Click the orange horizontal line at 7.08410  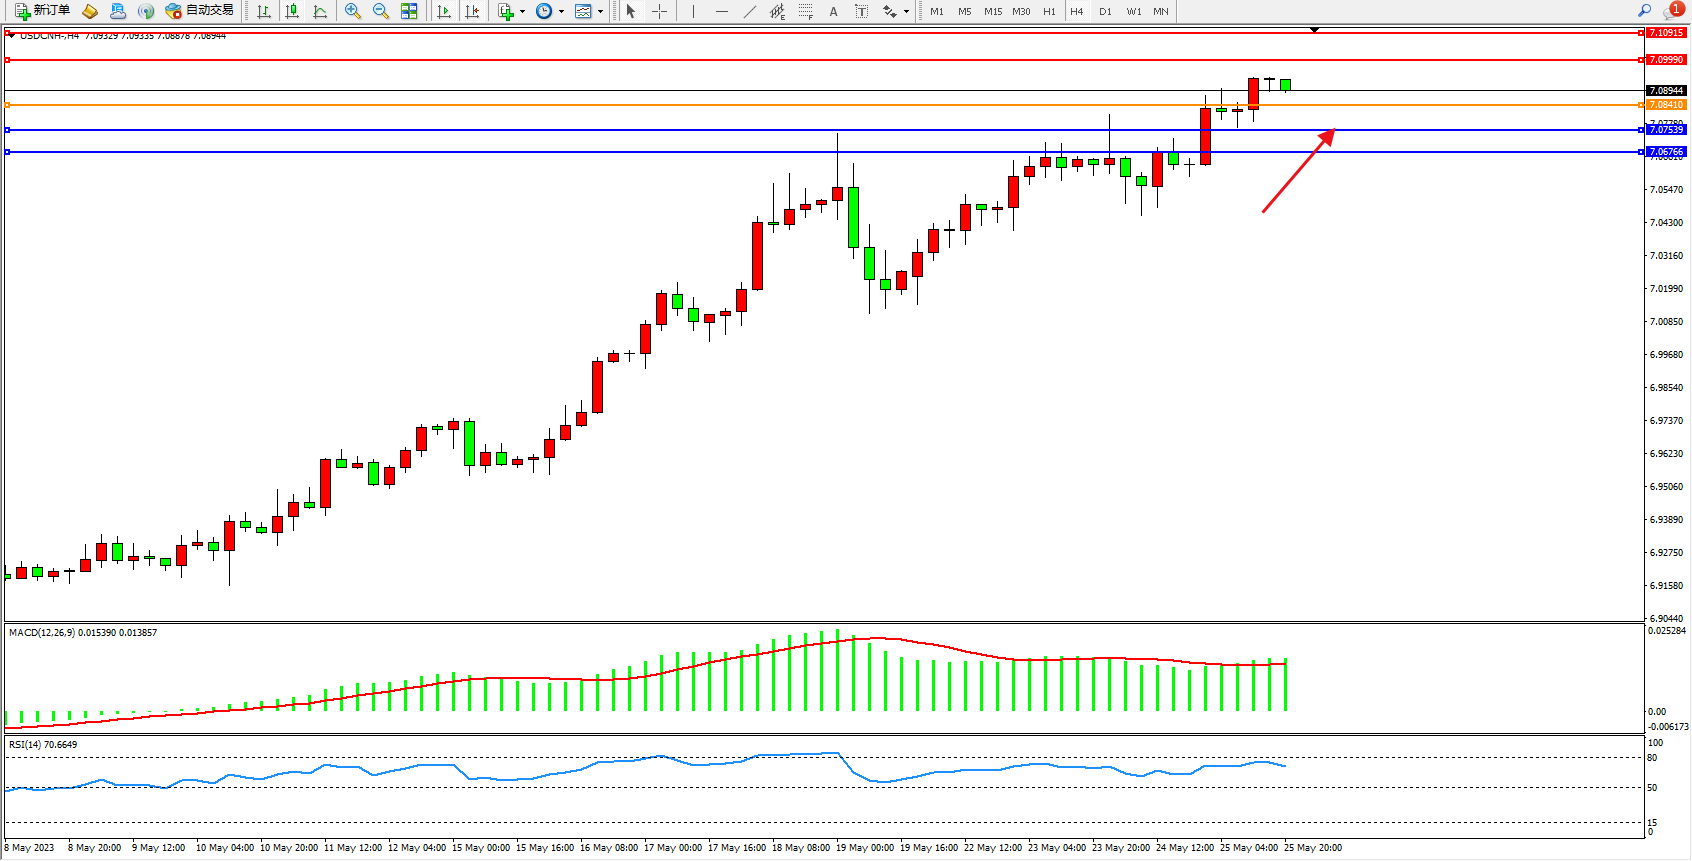[x=800, y=105]
